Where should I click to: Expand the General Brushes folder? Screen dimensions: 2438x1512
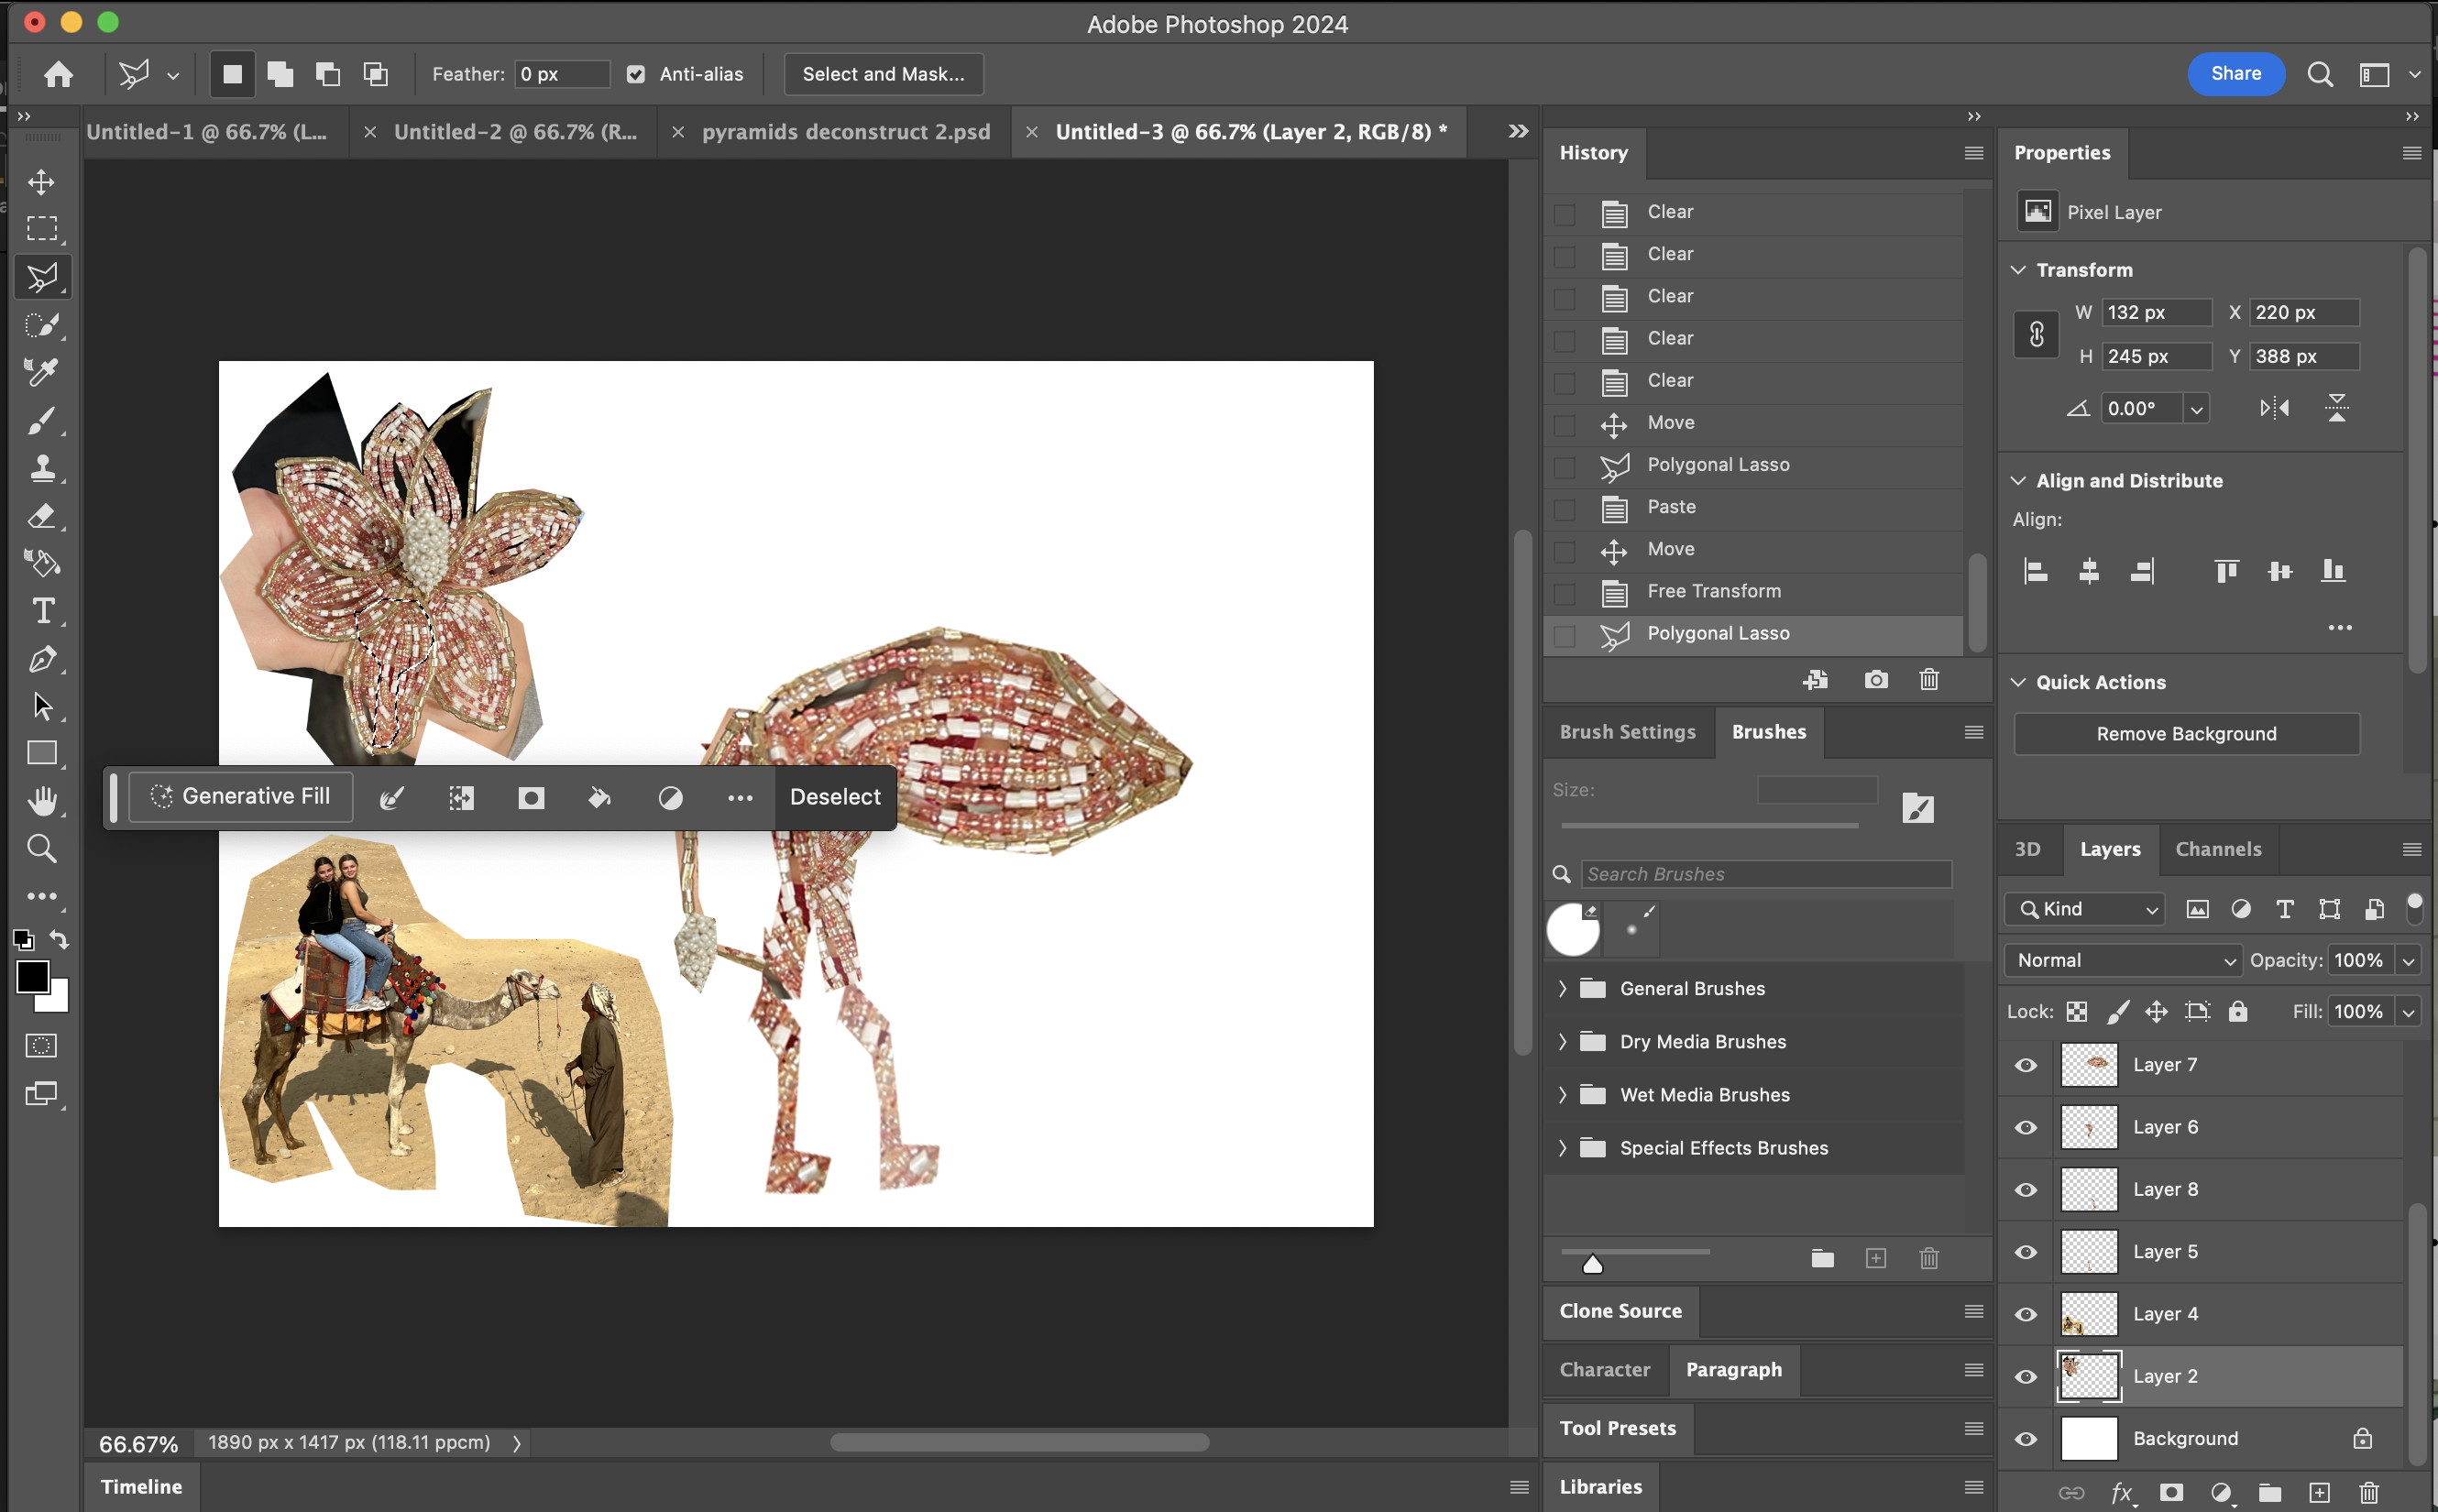point(1563,989)
